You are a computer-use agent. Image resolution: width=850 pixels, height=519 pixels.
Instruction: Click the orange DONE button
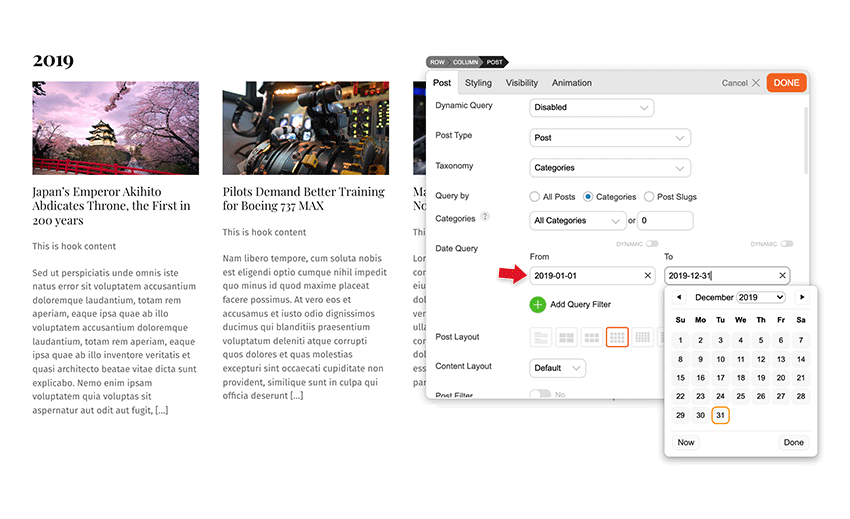pos(786,82)
